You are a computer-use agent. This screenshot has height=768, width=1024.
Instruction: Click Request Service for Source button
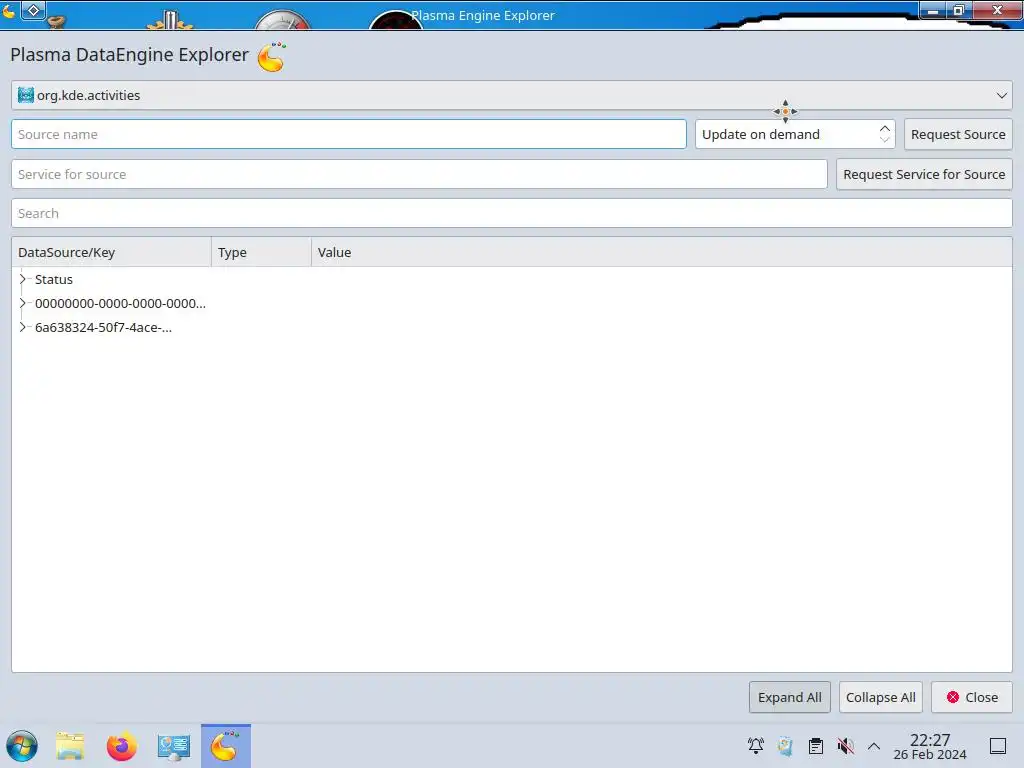coord(924,174)
